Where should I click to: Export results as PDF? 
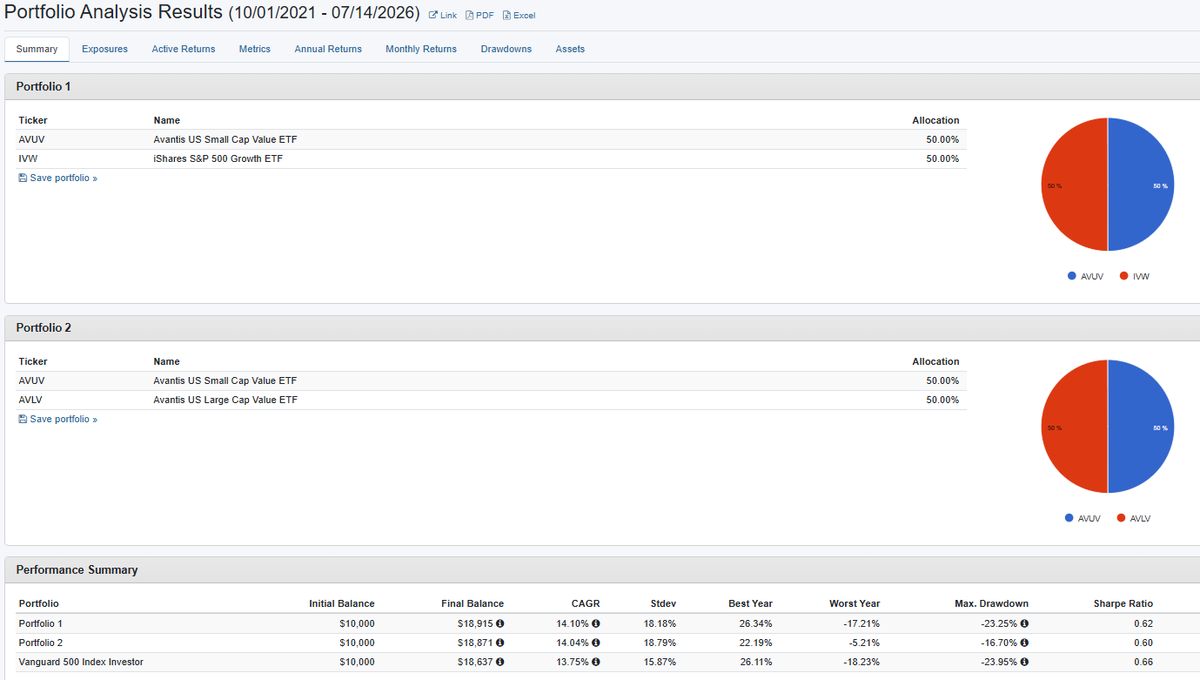click(x=480, y=15)
